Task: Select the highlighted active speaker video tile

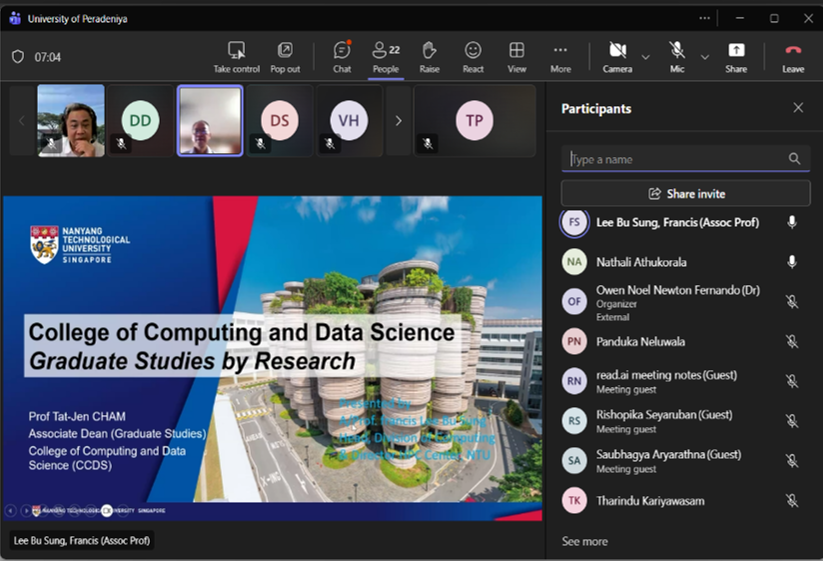Action: tap(210, 121)
